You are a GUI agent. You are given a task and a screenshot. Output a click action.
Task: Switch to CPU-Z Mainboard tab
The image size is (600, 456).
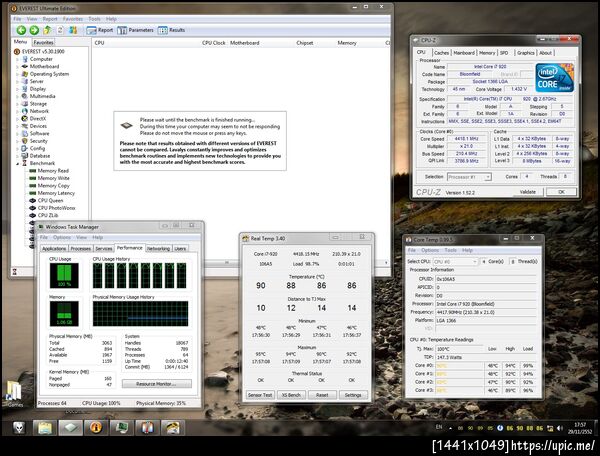click(x=464, y=53)
